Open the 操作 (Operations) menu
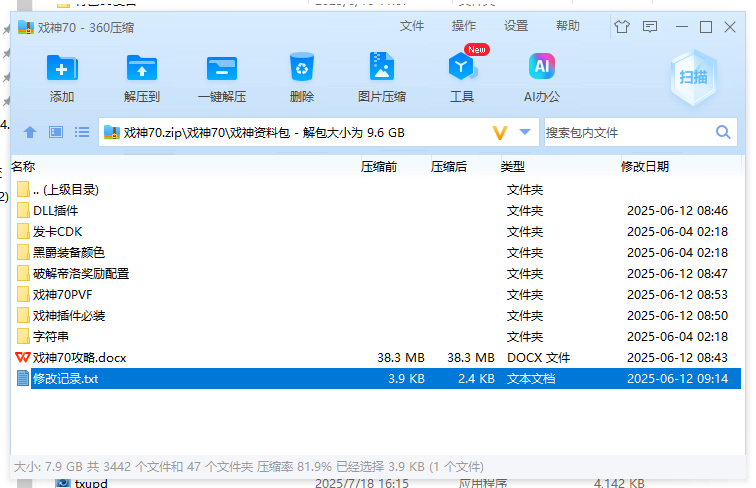 [x=463, y=26]
